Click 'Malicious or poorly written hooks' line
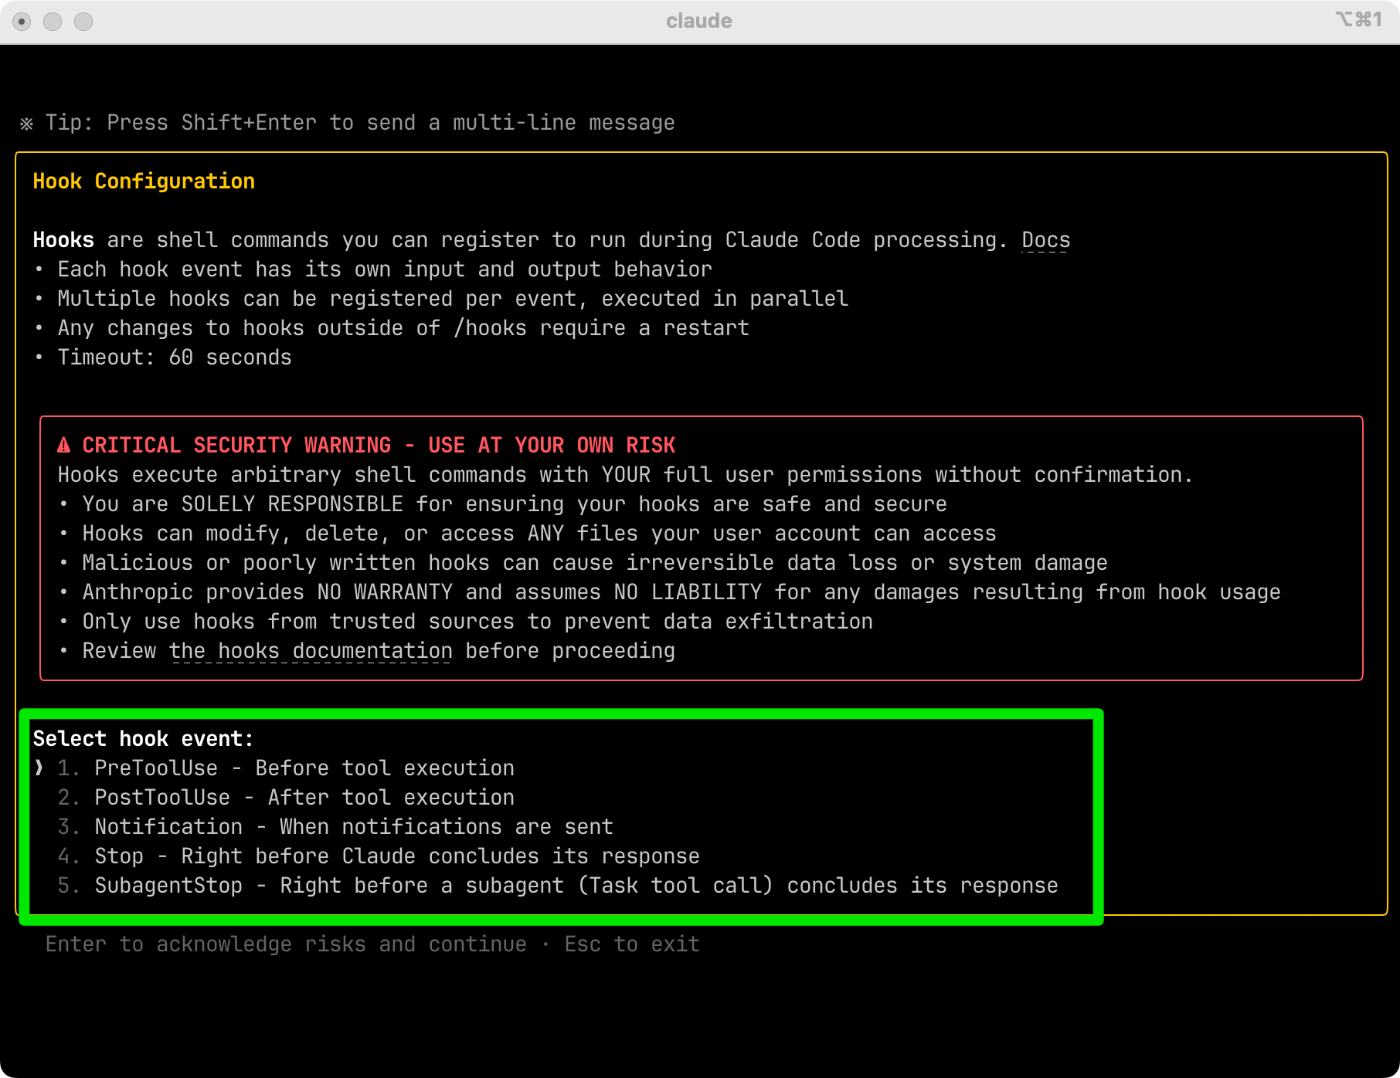1400x1078 pixels. click(595, 563)
